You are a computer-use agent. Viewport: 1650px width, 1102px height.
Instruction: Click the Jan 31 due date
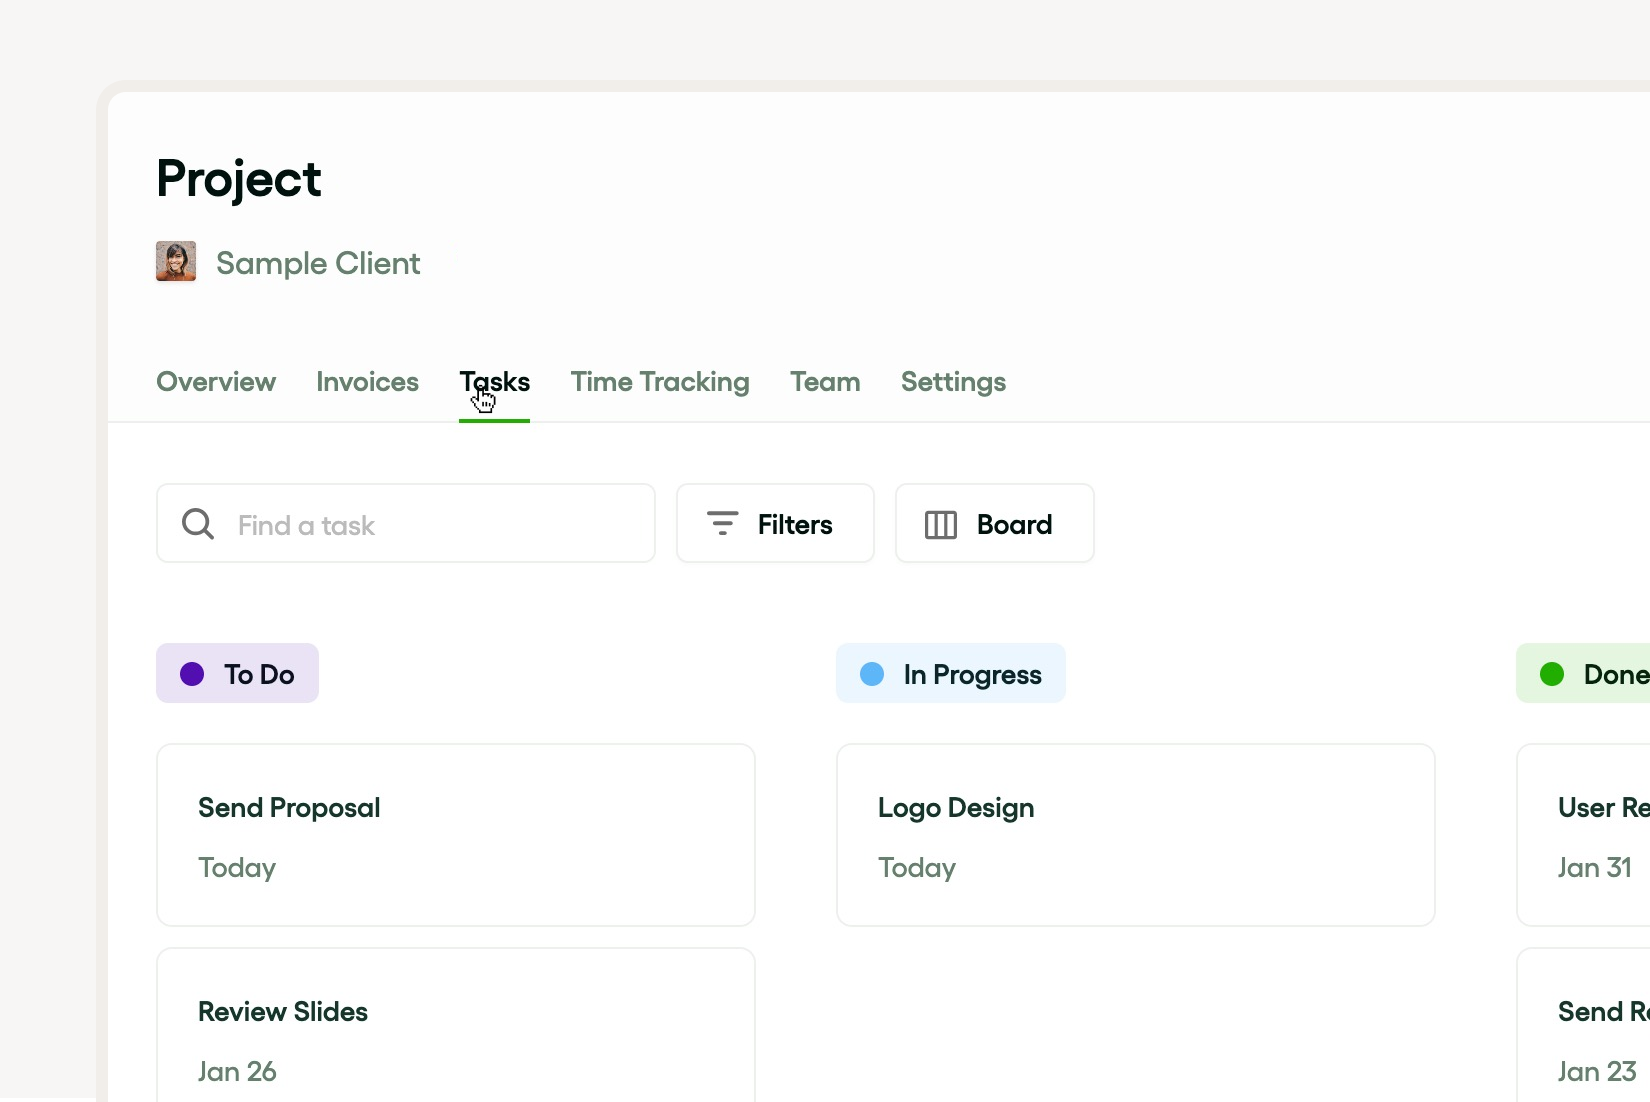click(1595, 867)
